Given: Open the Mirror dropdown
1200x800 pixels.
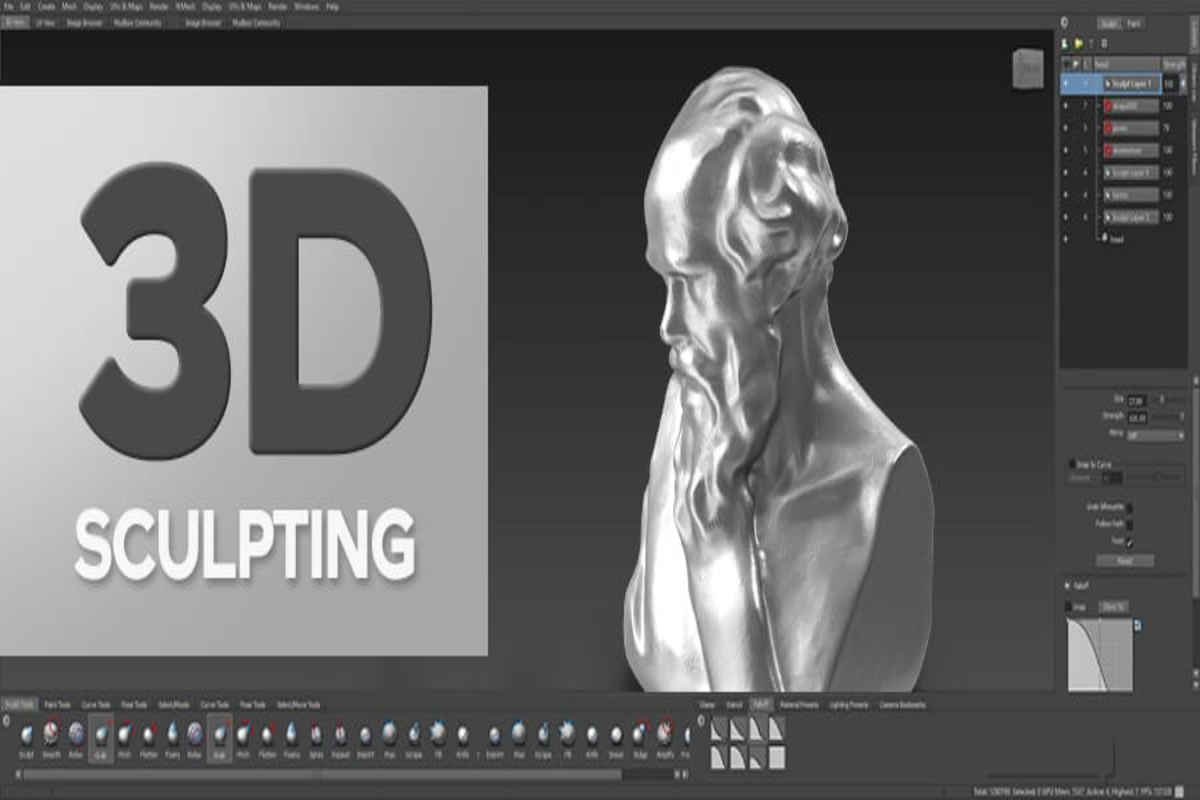Looking at the screenshot, I should 1155,436.
